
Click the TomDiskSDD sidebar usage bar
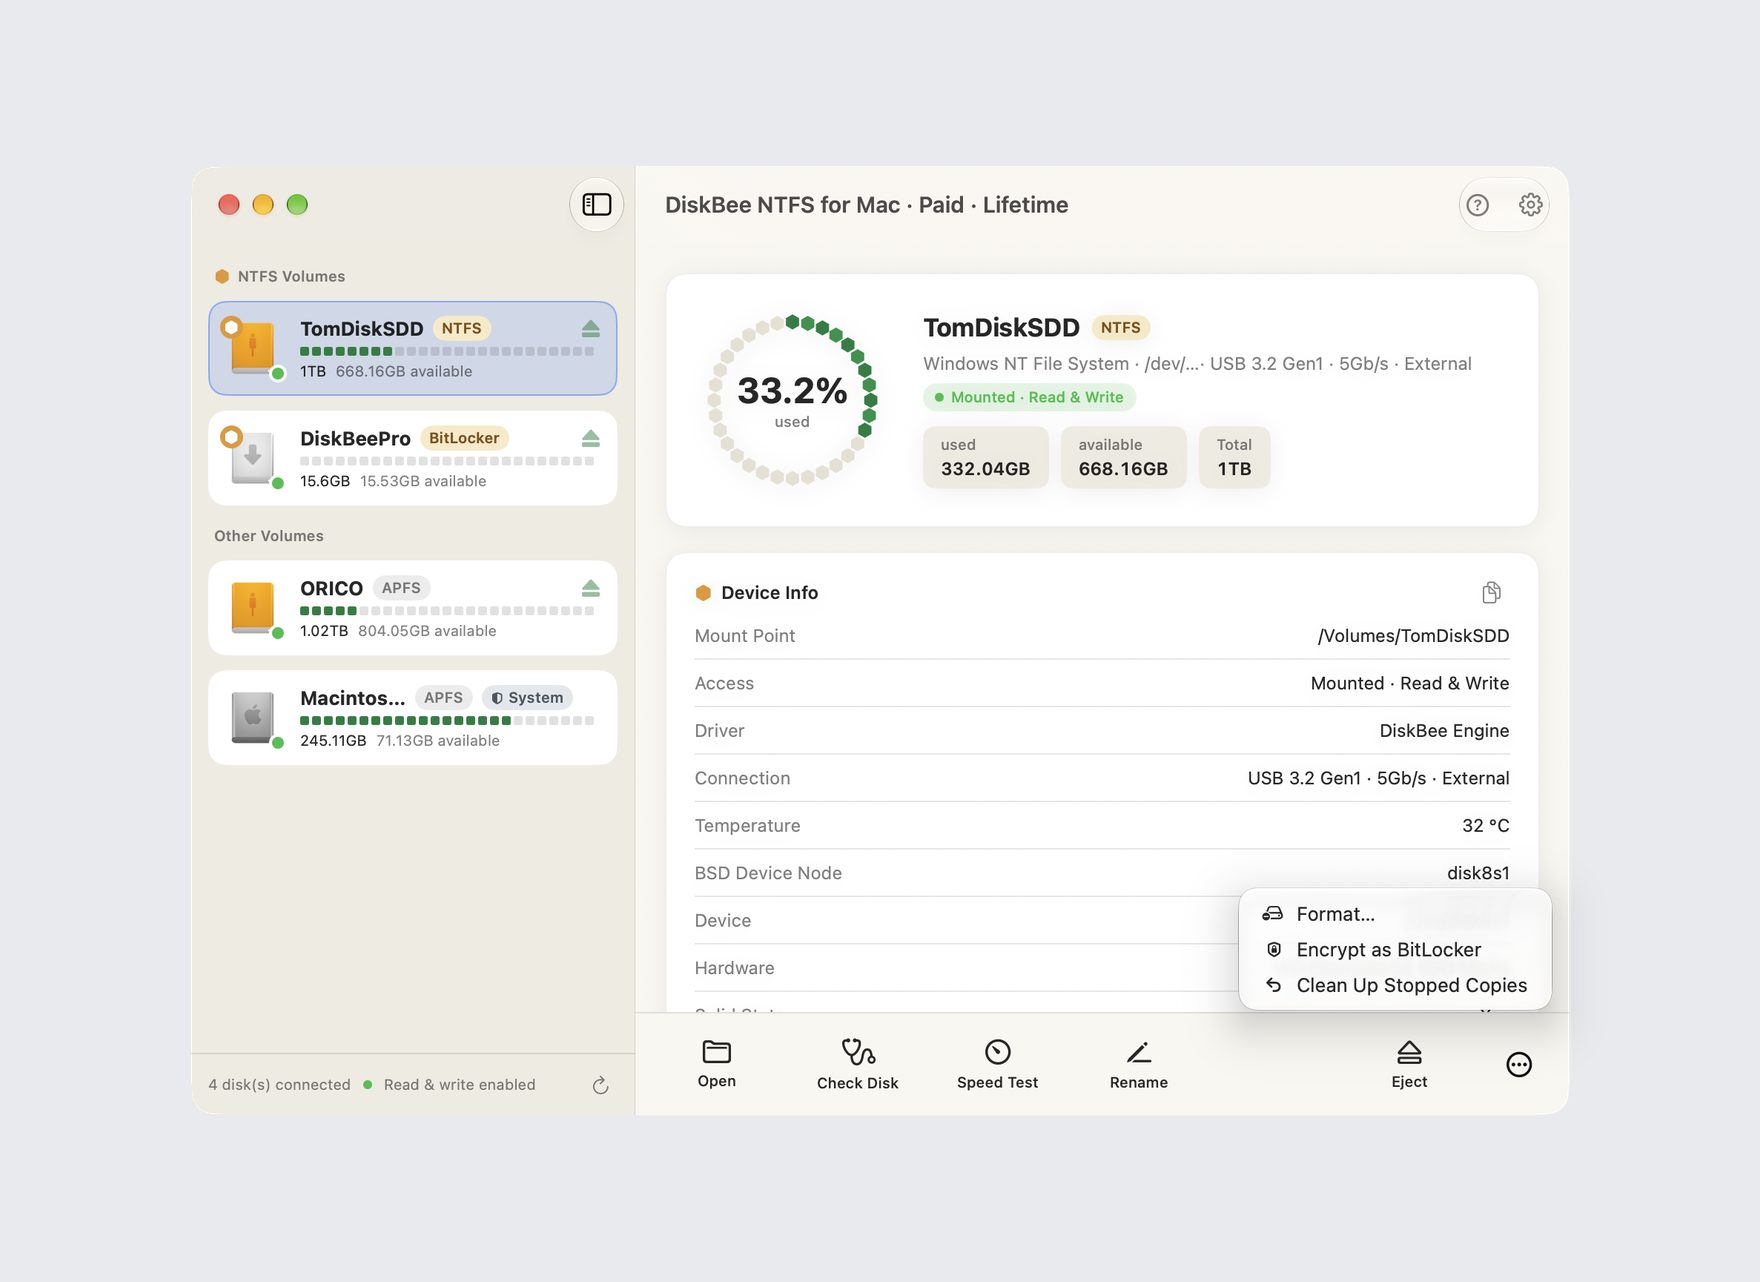click(x=447, y=351)
